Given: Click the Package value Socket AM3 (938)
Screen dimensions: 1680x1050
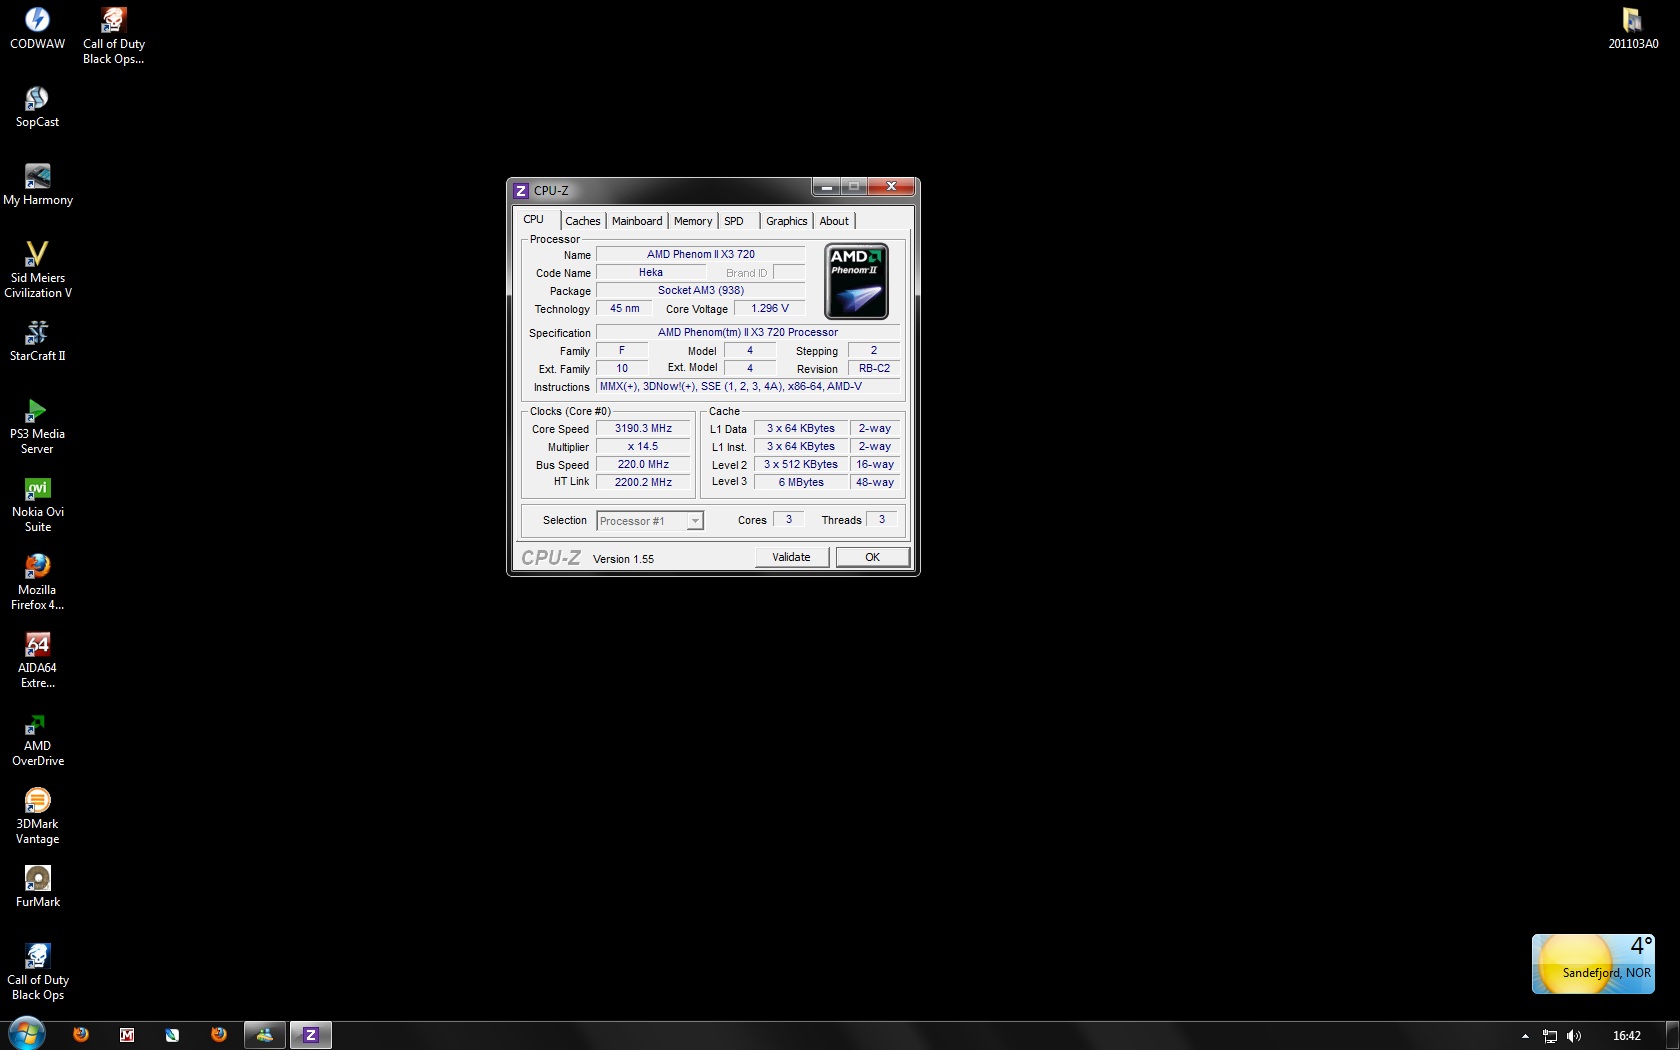Looking at the screenshot, I should [701, 290].
